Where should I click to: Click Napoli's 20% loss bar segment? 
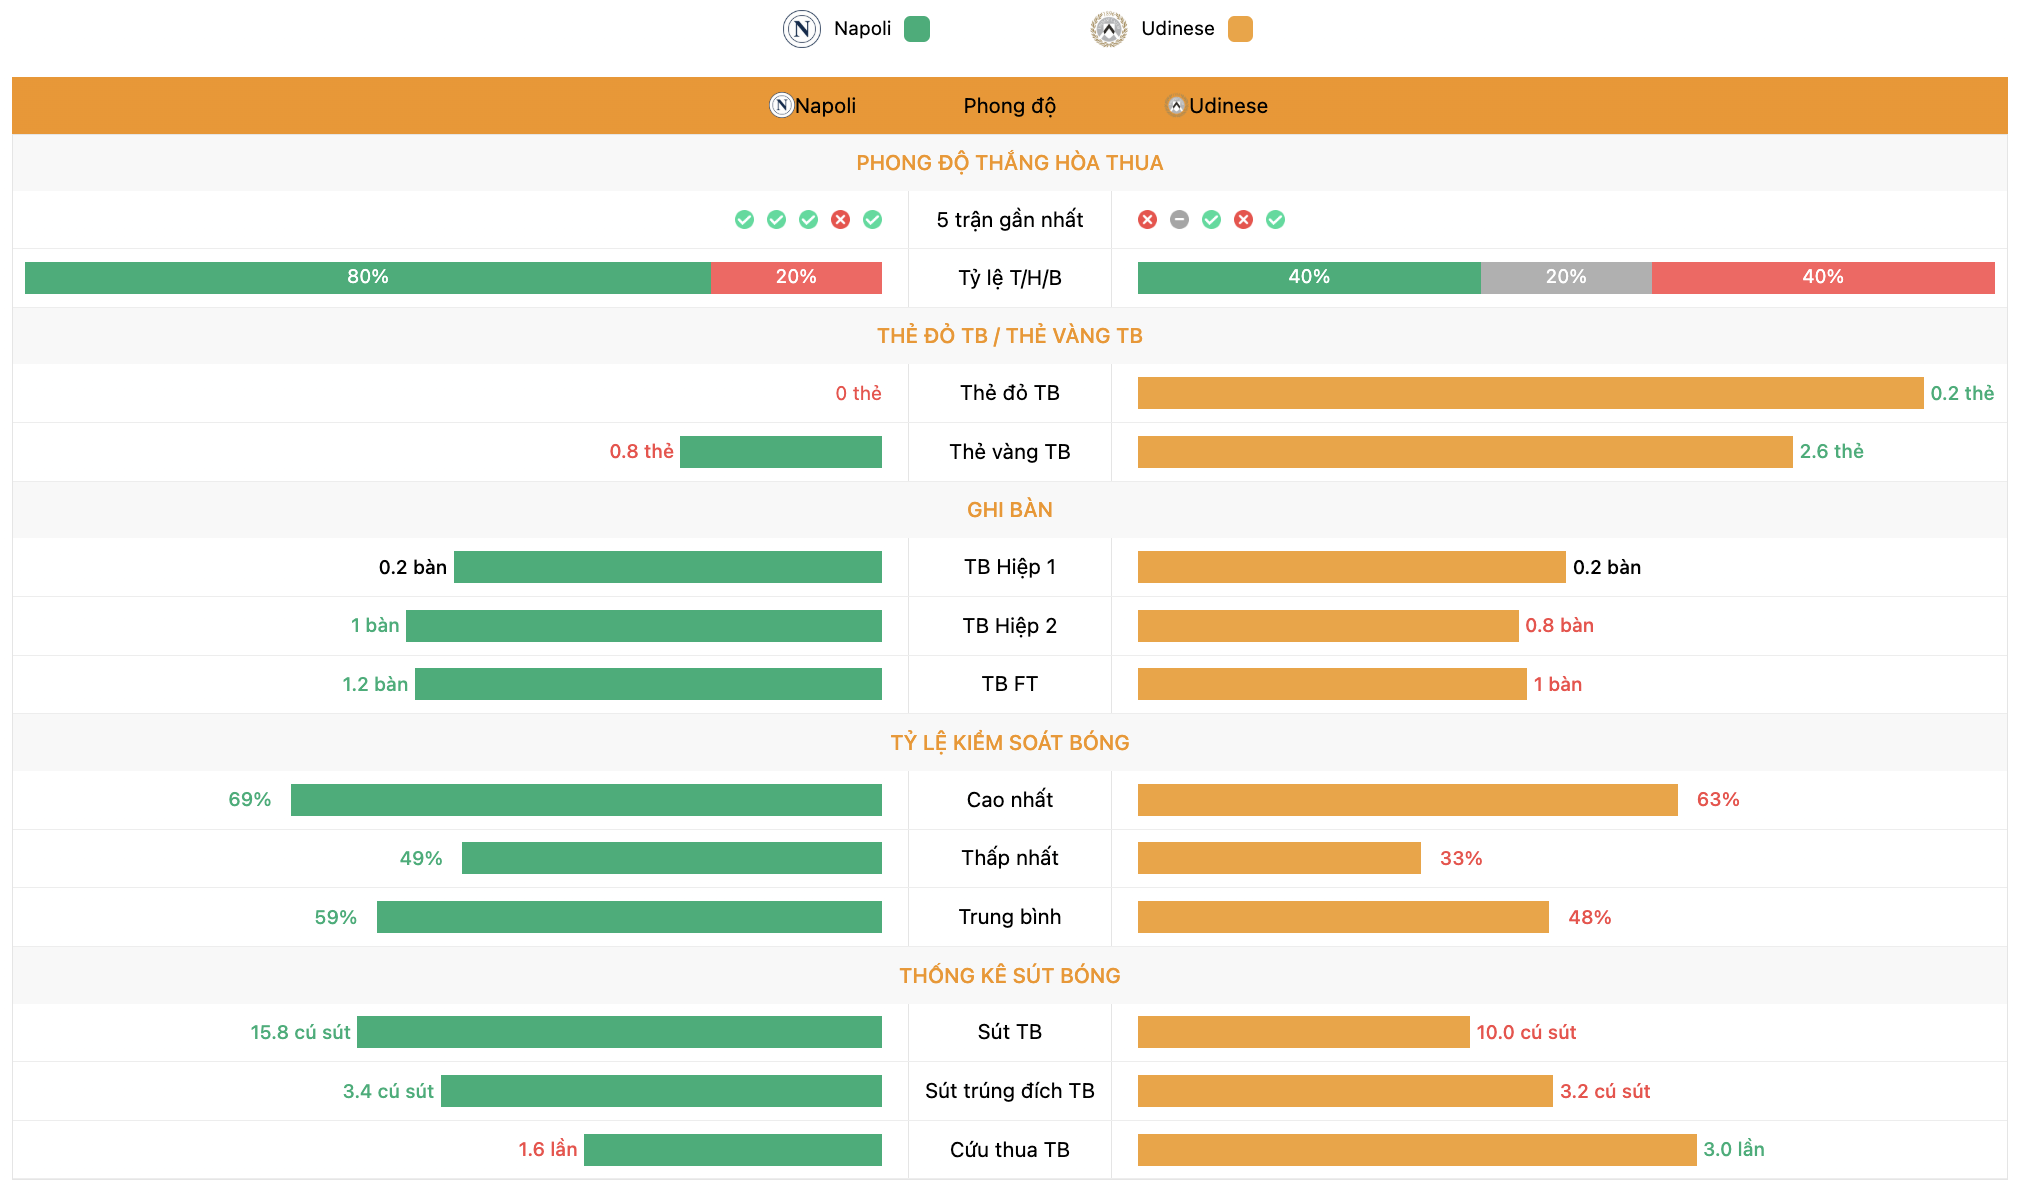point(796,277)
